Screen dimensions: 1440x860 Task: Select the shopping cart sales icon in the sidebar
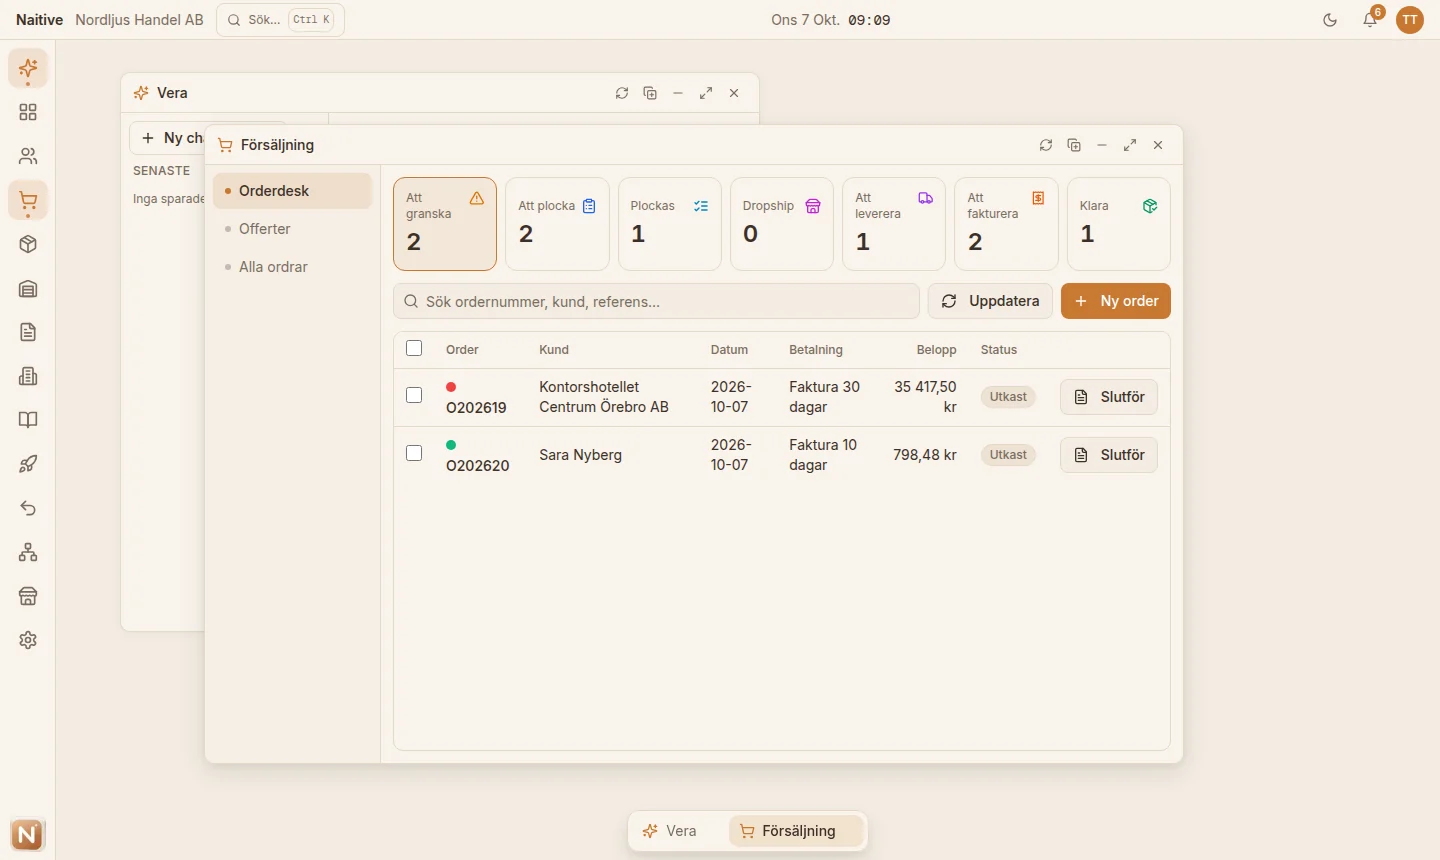pyautogui.click(x=28, y=201)
